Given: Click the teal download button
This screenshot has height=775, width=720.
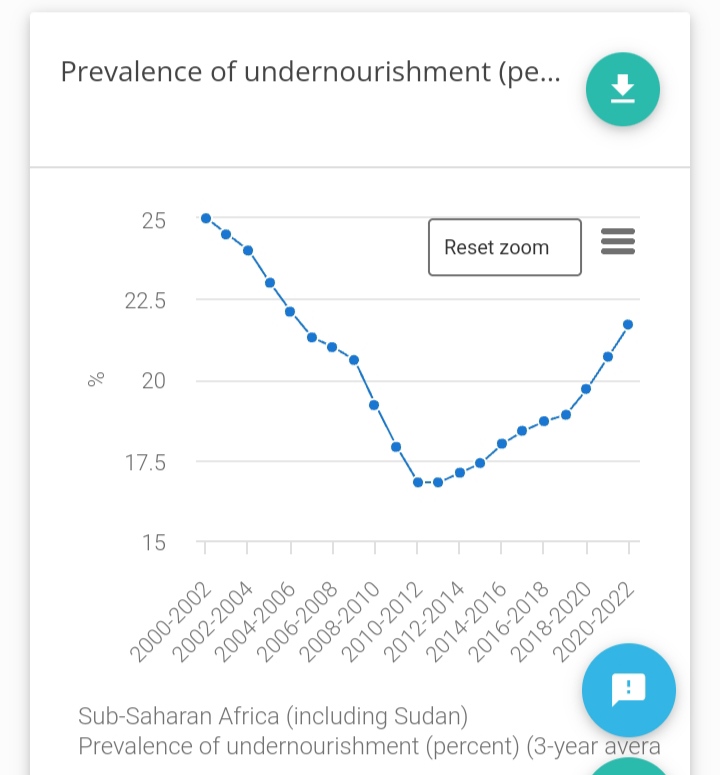Looking at the screenshot, I should point(622,89).
